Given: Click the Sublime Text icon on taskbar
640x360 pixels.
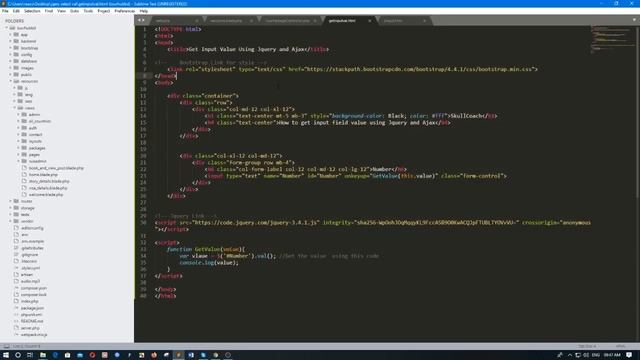Looking at the screenshot, I should tap(178, 355).
